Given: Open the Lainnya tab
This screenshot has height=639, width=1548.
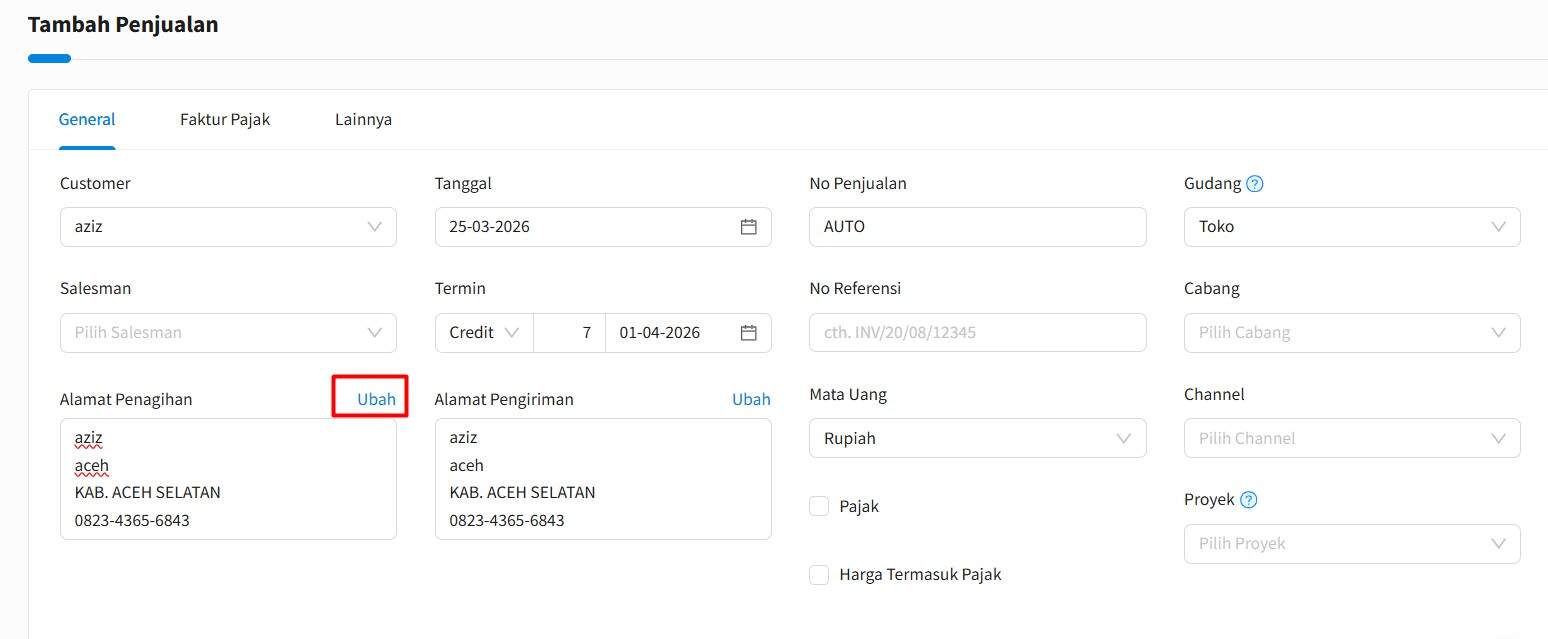Looking at the screenshot, I should (x=363, y=120).
